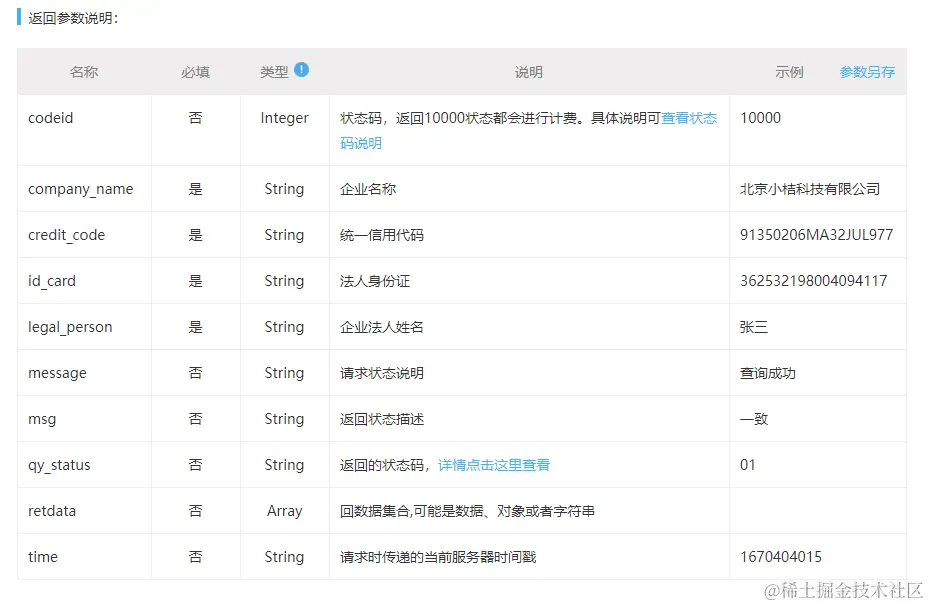Select the 示例 column header

[x=789, y=72]
